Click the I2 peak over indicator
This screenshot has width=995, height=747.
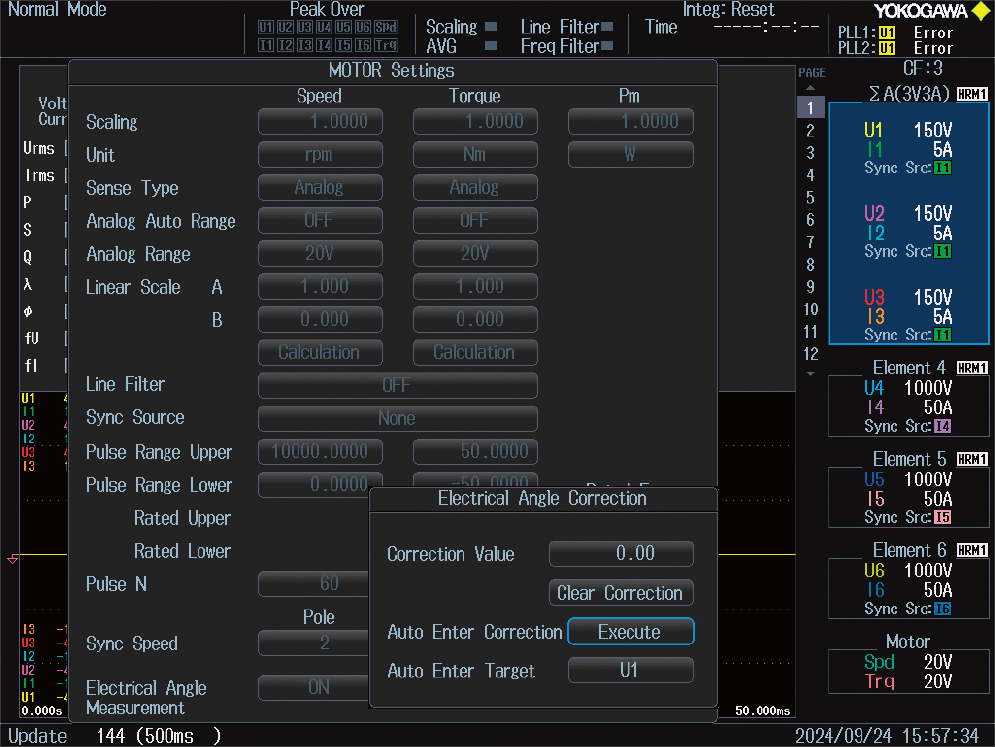tap(286, 45)
